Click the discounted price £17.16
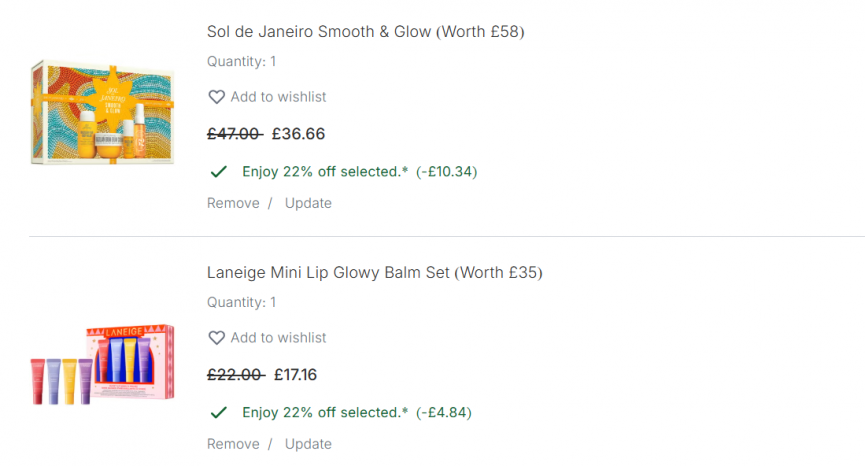The height and width of the screenshot is (466, 865). click(x=295, y=375)
